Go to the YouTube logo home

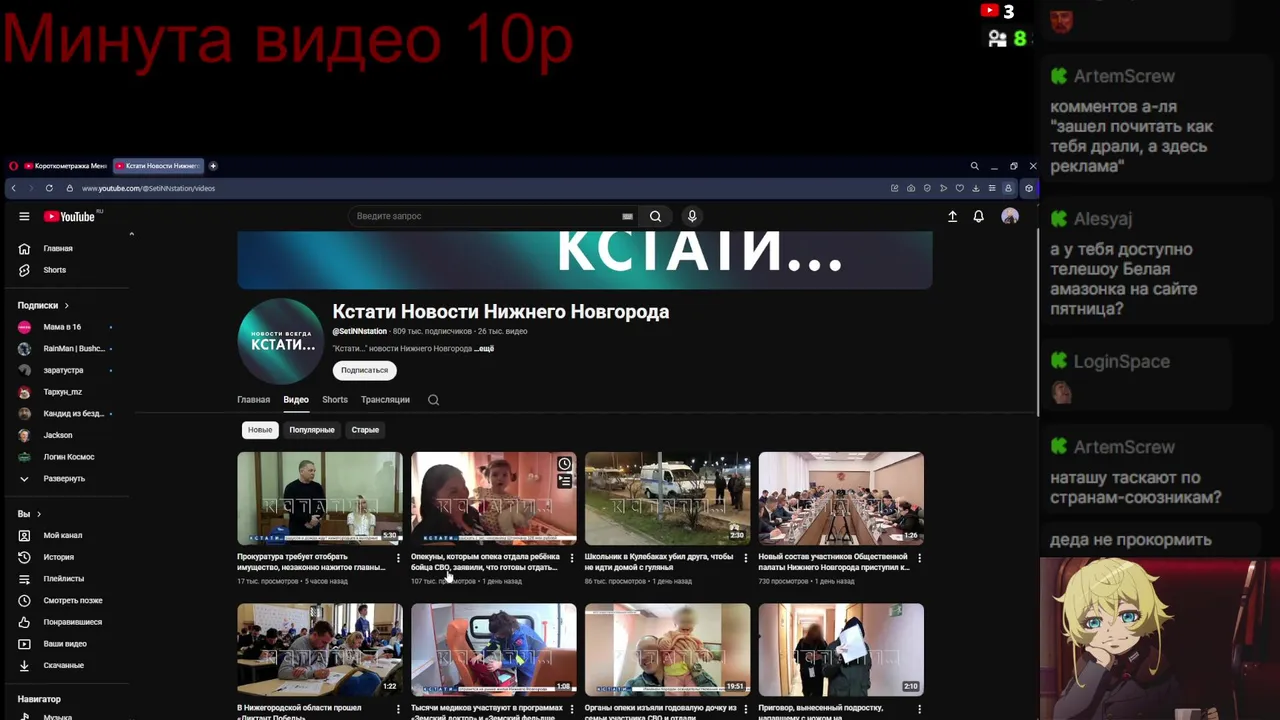(x=70, y=216)
